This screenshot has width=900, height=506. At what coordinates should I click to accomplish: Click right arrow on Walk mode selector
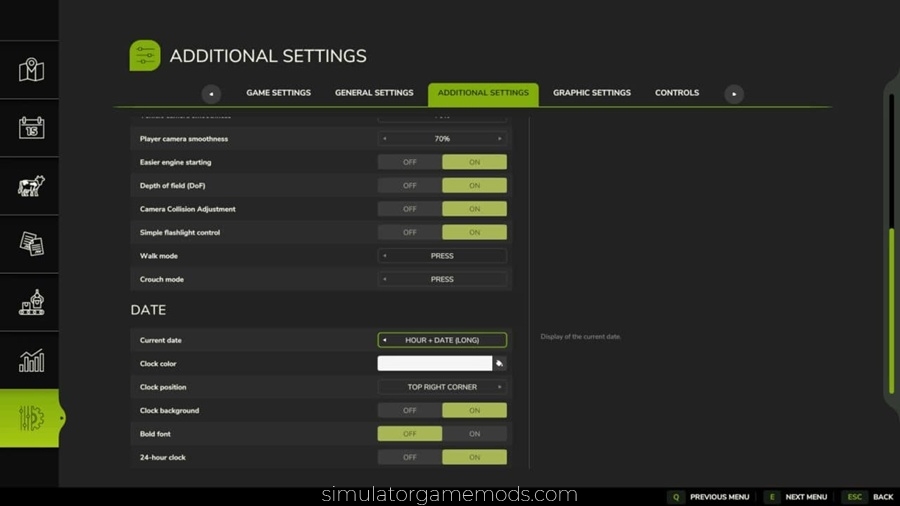click(499, 256)
